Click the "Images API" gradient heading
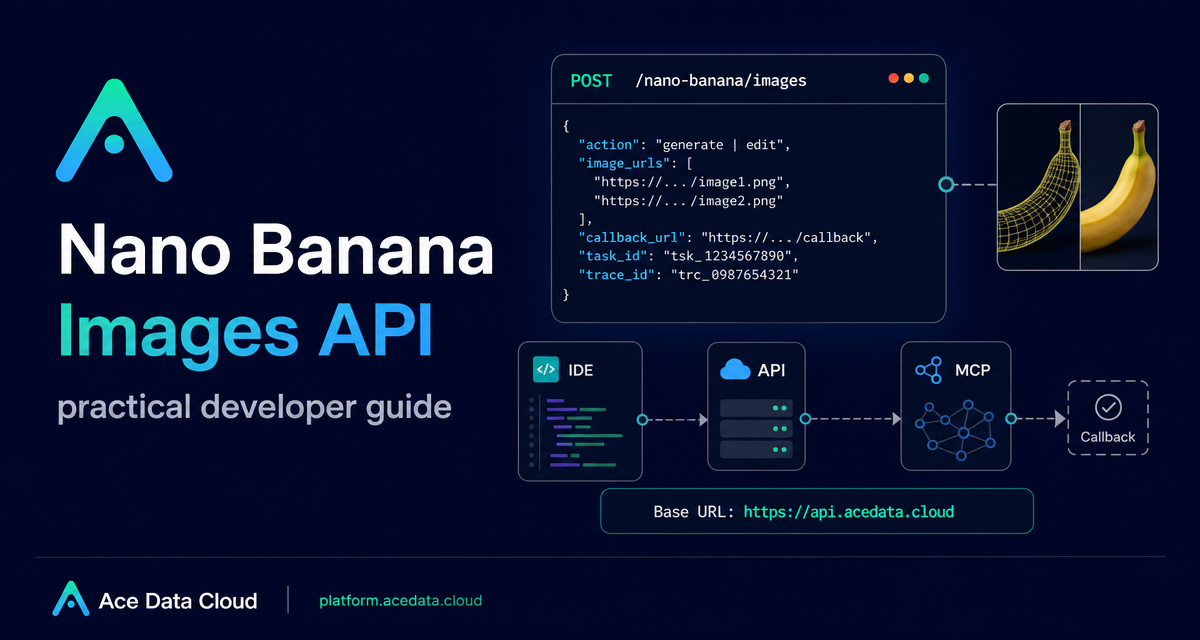The width and height of the screenshot is (1200, 640). tap(245, 331)
